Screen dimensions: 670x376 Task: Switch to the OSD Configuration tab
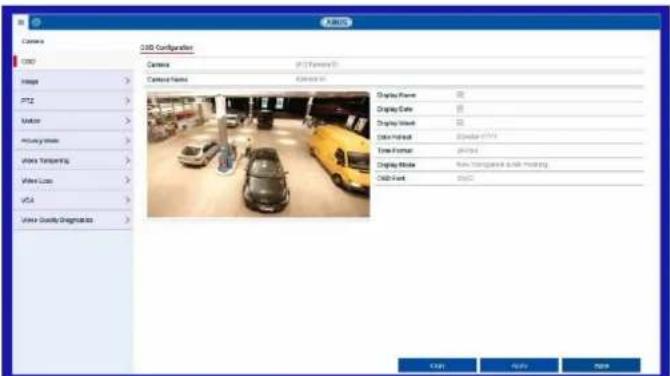tap(167, 48)
